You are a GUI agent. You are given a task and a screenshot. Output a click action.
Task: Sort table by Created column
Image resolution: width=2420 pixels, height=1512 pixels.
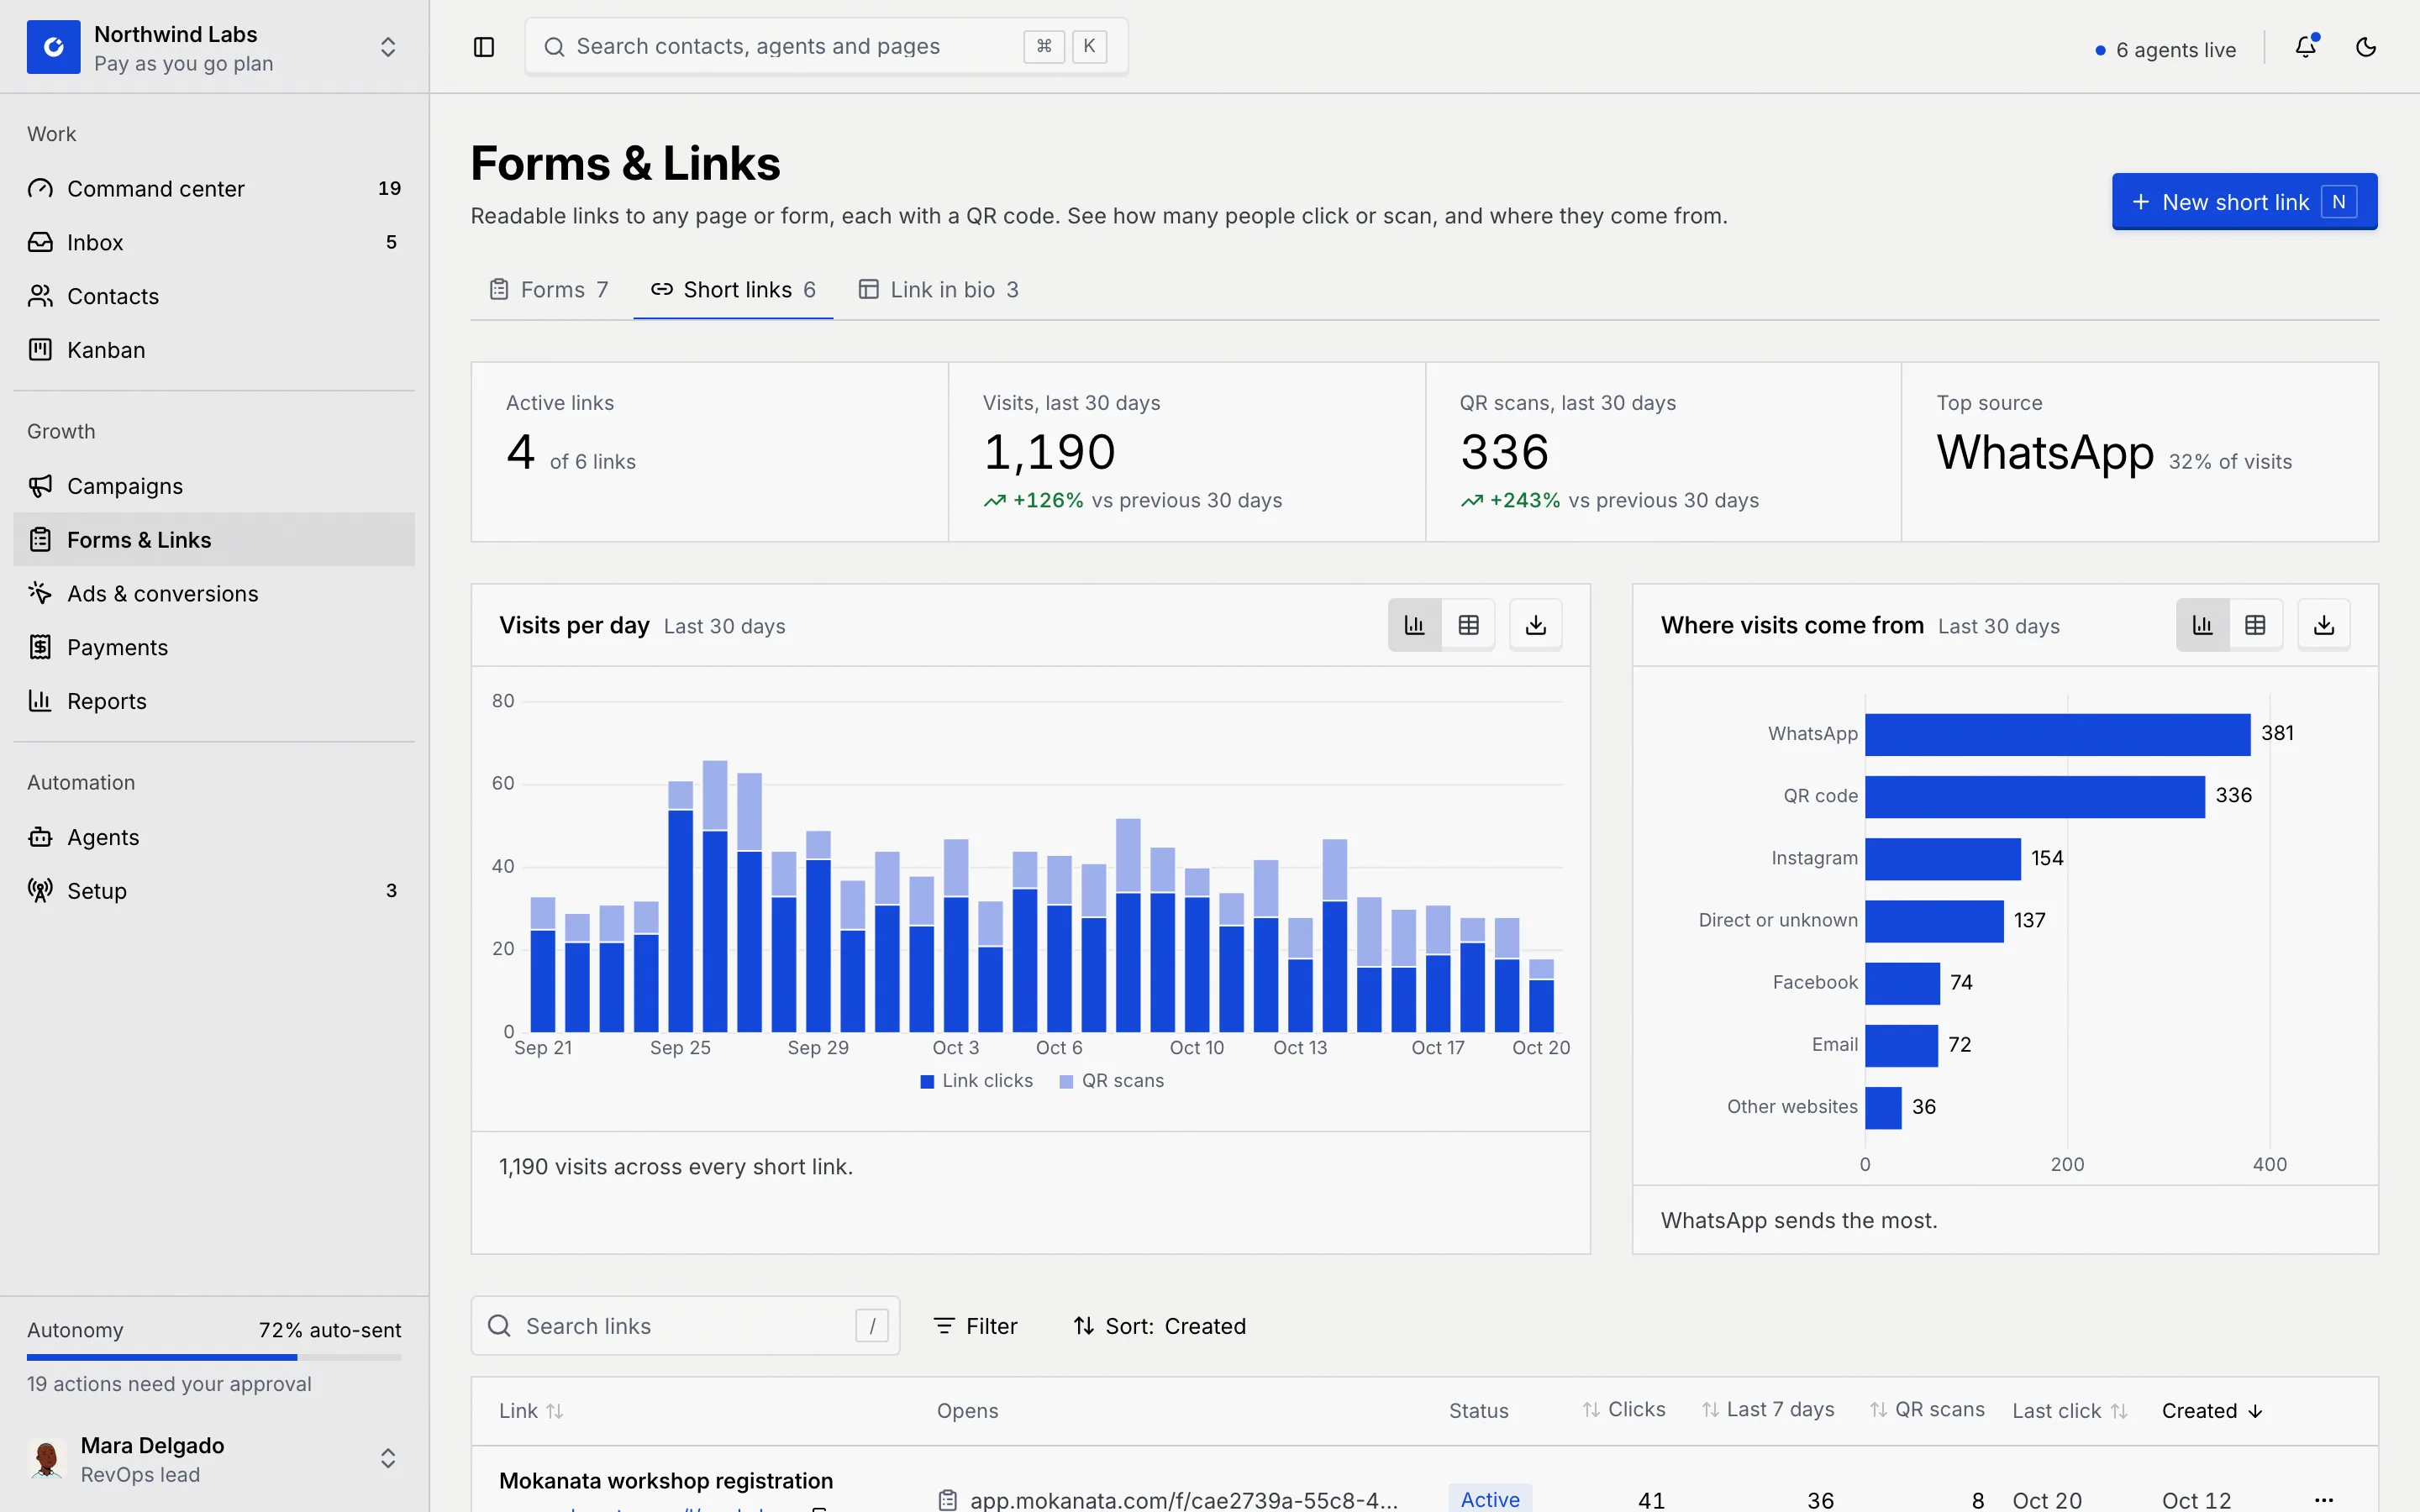coord(2212,1411)
